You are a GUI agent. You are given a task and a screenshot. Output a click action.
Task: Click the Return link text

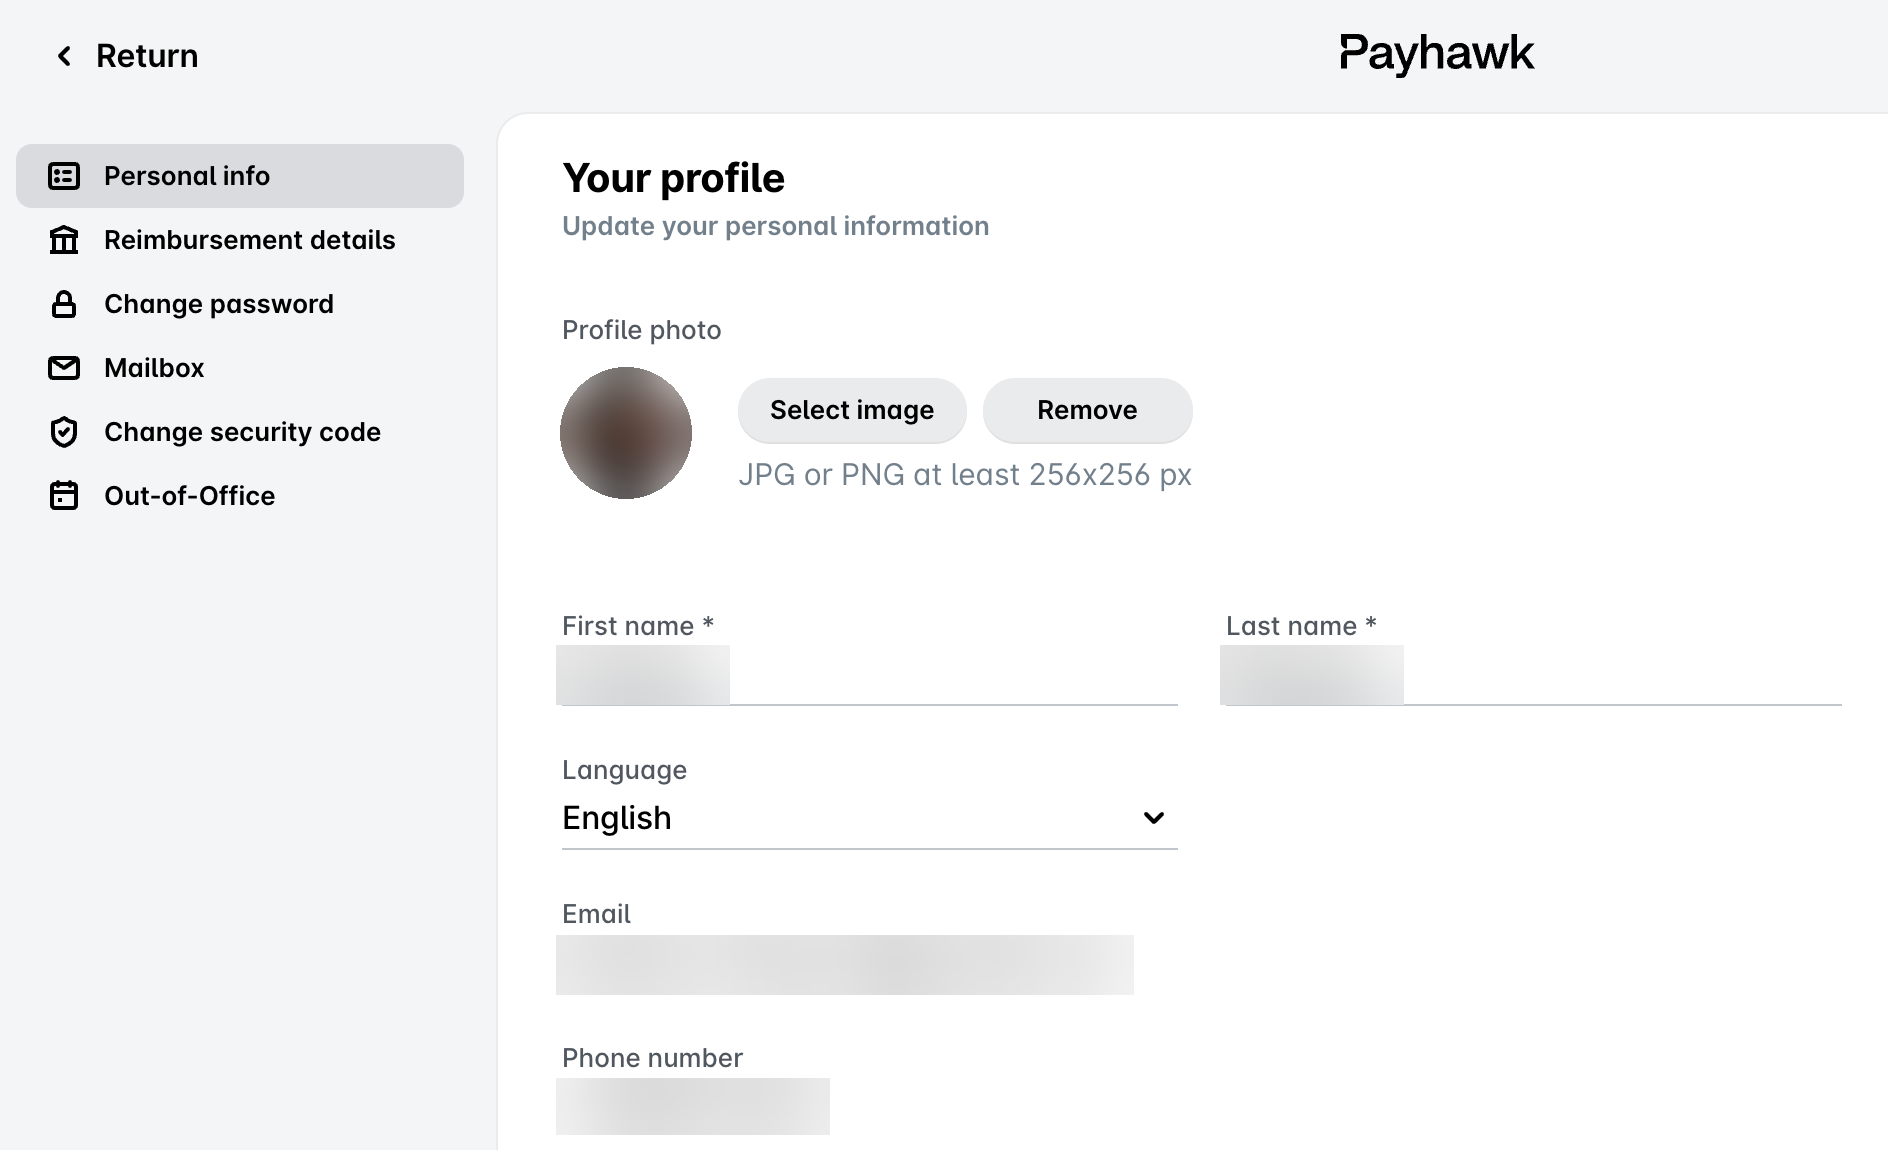pos(147,56)
